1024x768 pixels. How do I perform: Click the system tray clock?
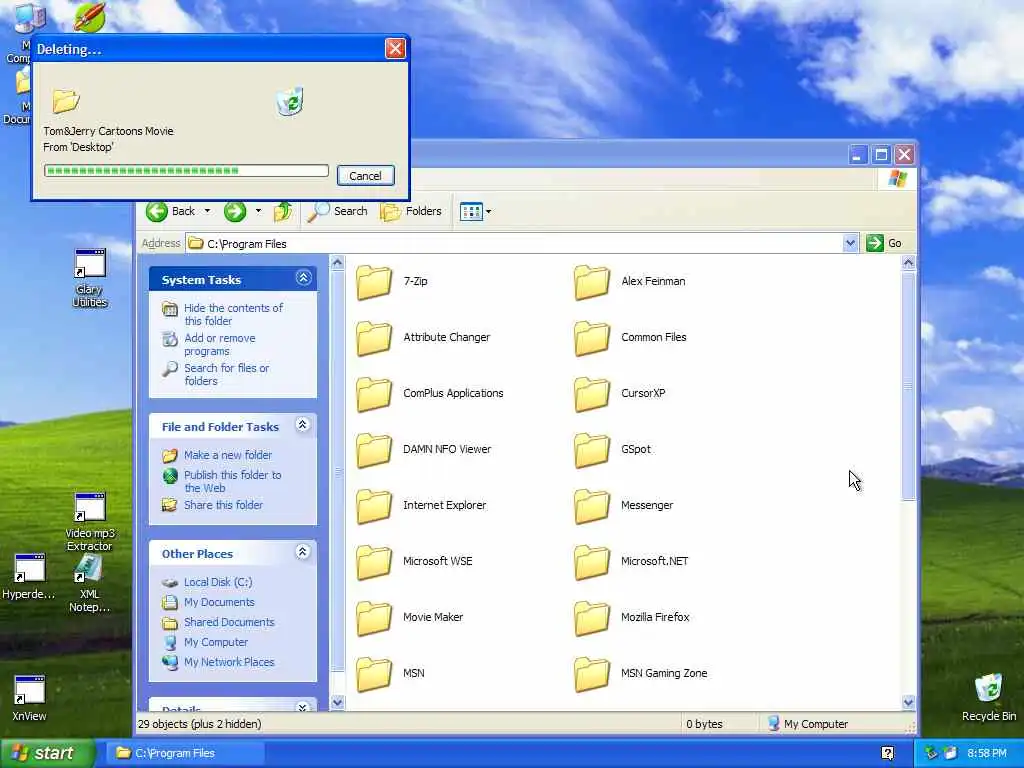point(987,753)
